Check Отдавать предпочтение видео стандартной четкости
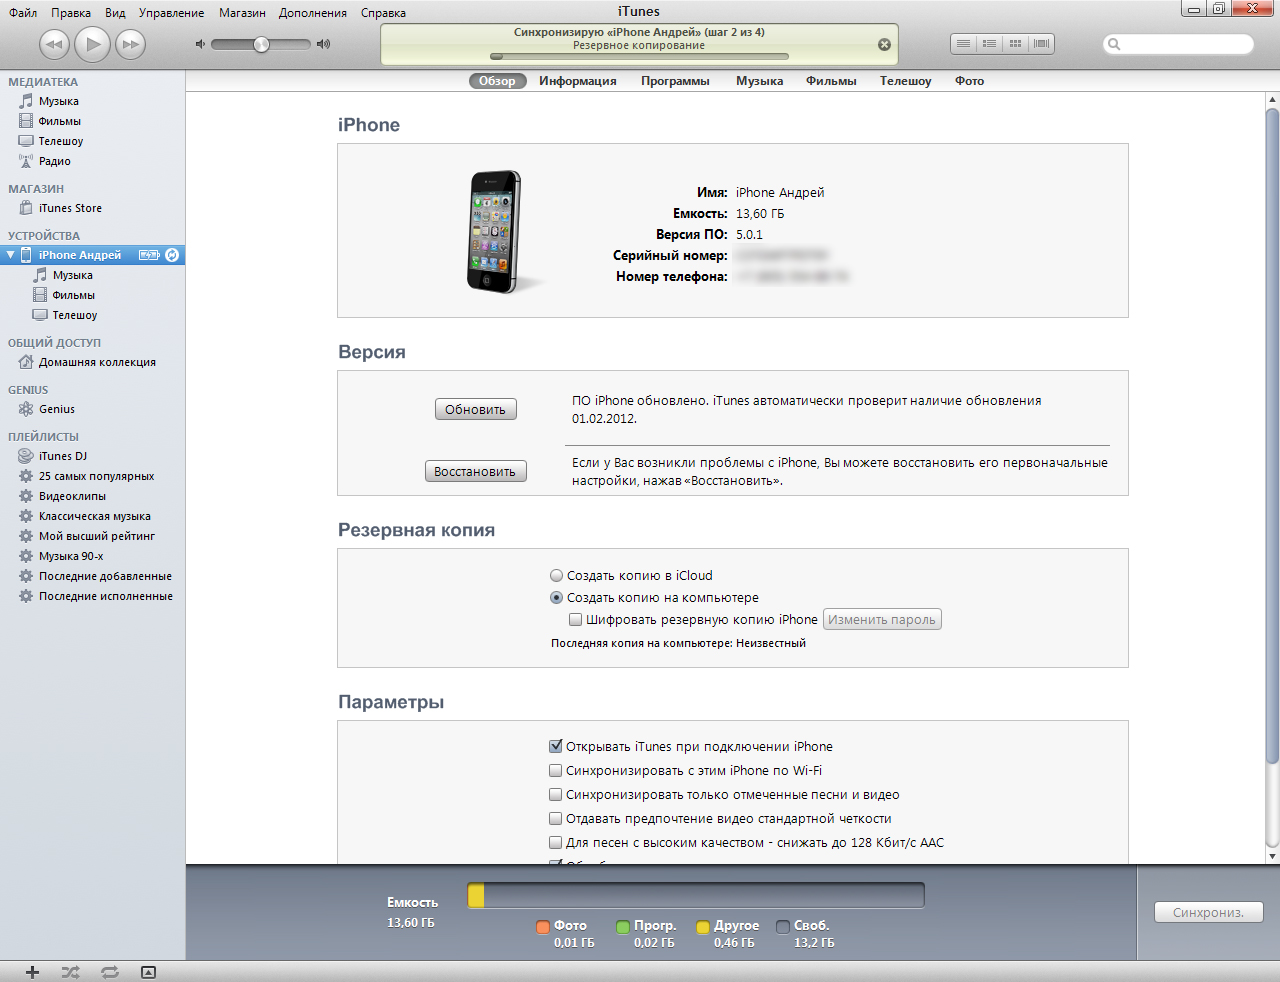1280x982 pixels. pos(556,819)
